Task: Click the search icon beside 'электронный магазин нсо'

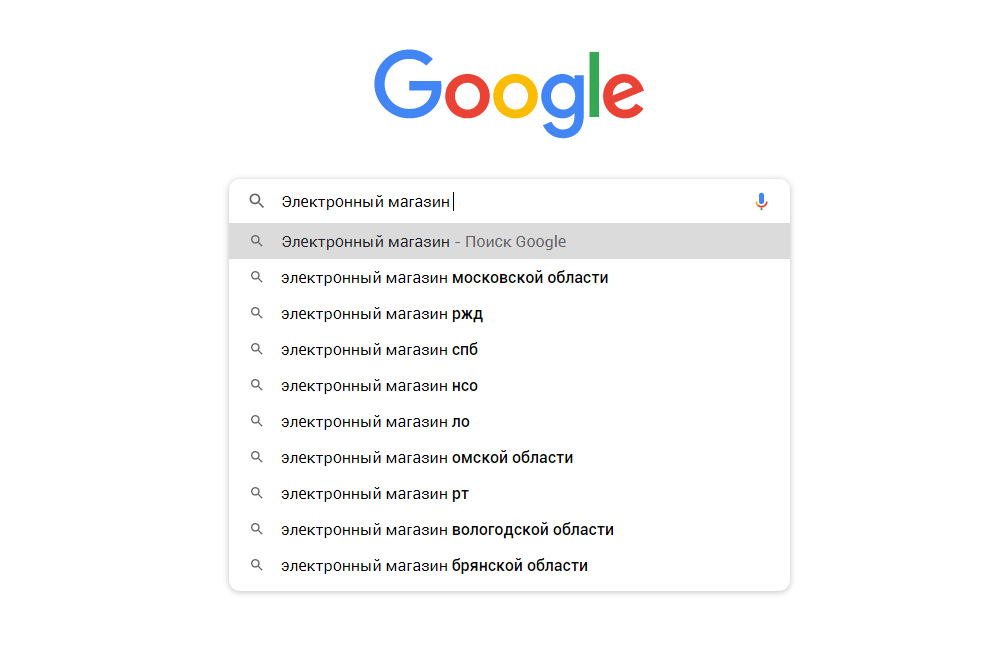Action: pos(257,385)
